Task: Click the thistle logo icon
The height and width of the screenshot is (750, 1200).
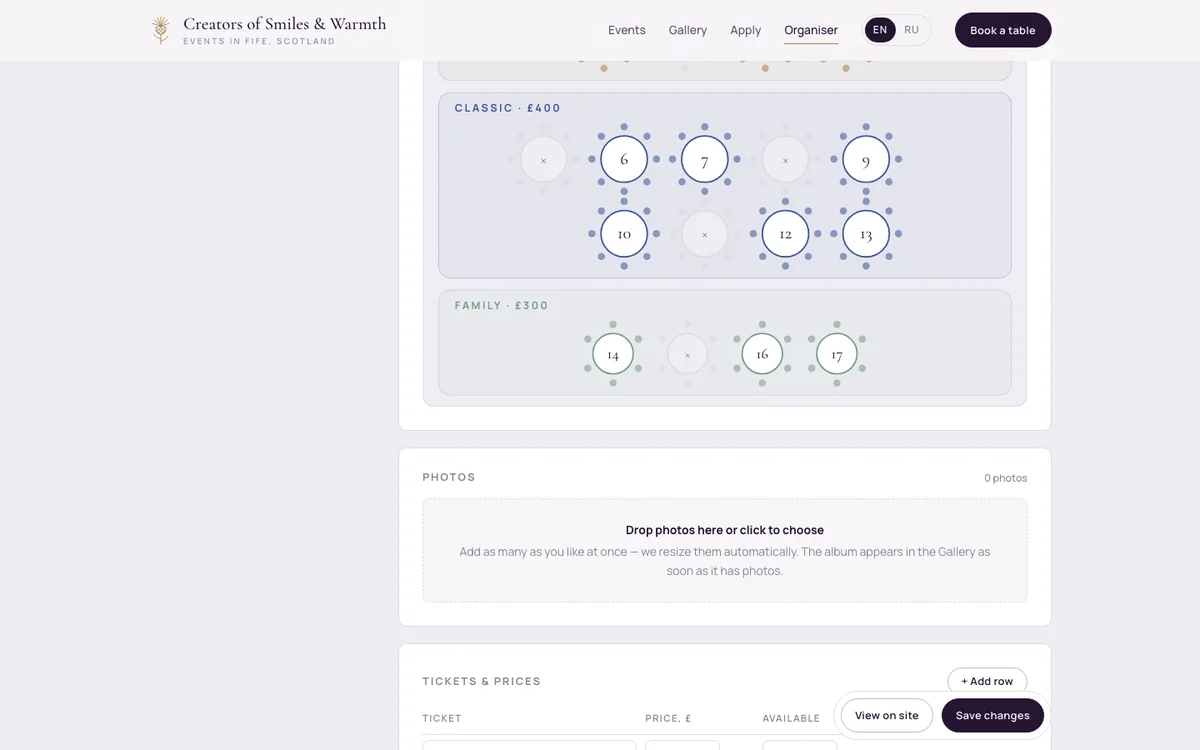Action: (161, 30)
